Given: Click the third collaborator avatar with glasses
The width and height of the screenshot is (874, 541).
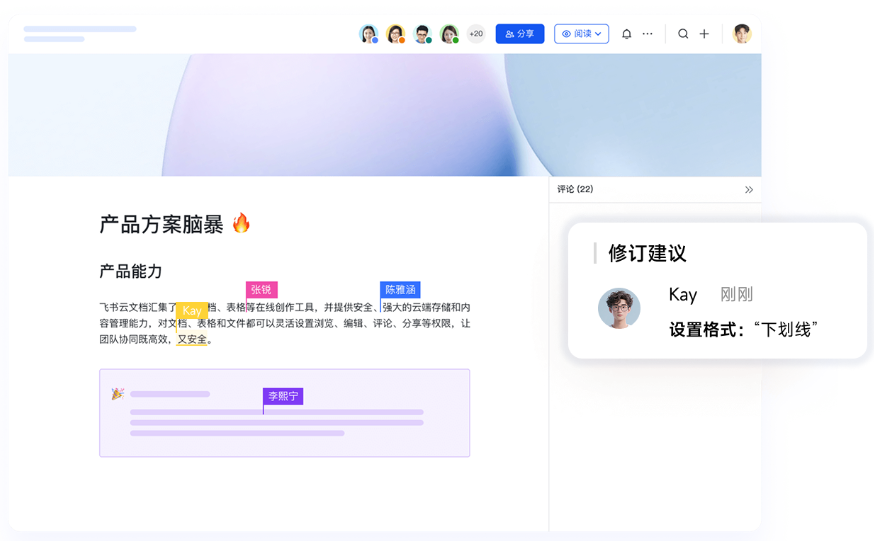Looking at the screenshot, I should click(x=422, y=34).
